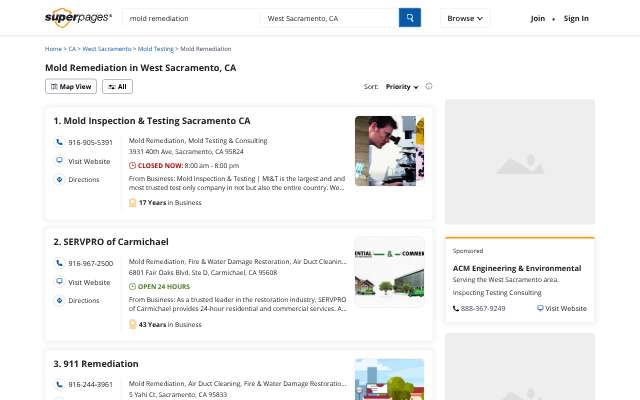Click directions icon for SERVPRO of Carmichael
Viewport: 640px width, 400px height.
[x=60, y=300]
